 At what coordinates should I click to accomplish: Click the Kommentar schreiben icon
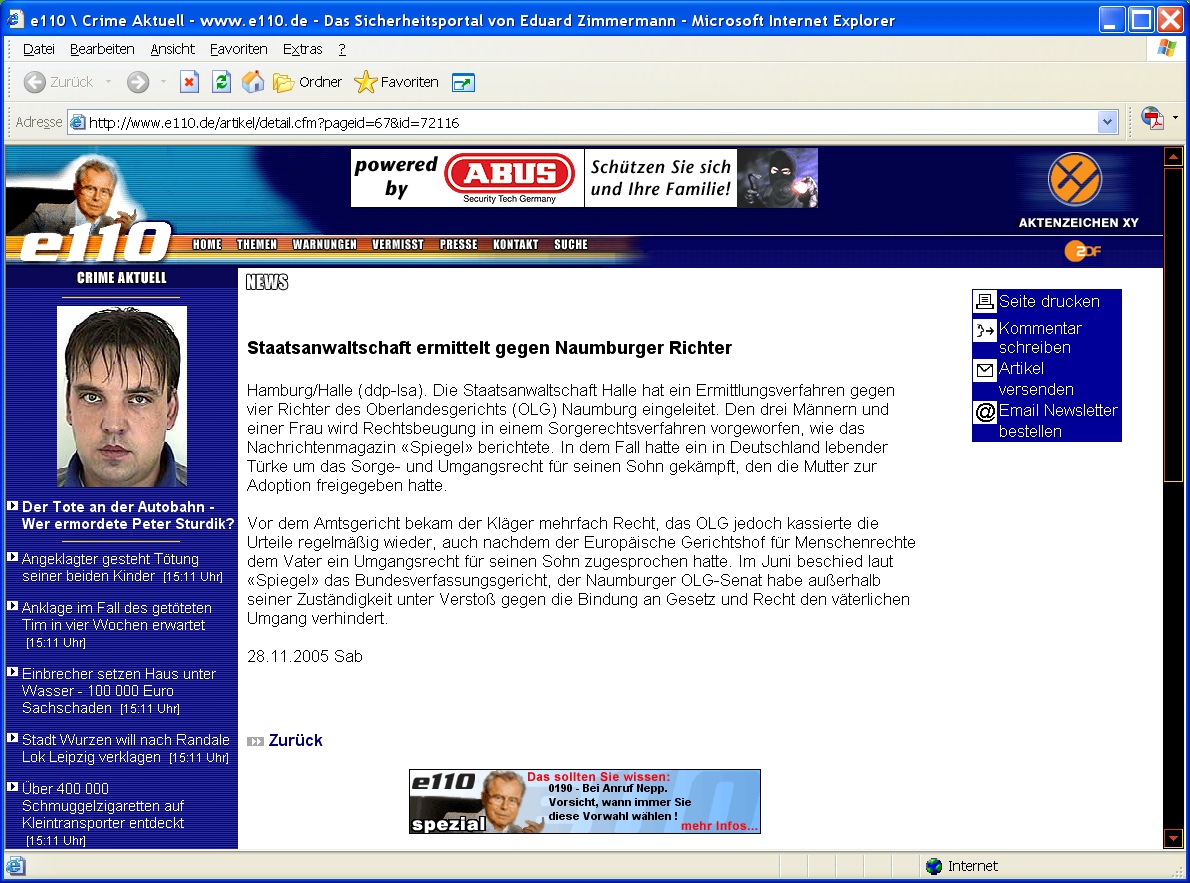[985, 330]
